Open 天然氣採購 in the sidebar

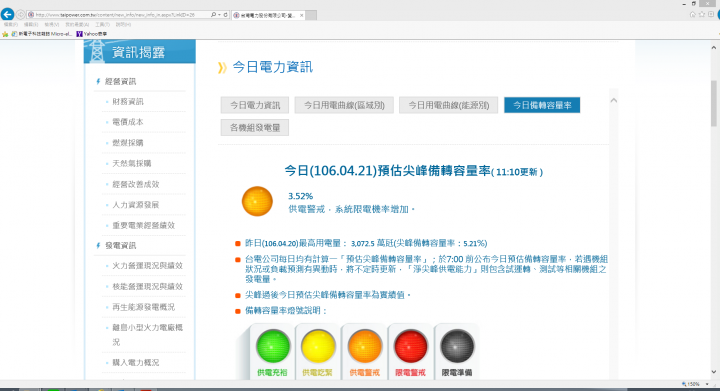coord(132,163)
